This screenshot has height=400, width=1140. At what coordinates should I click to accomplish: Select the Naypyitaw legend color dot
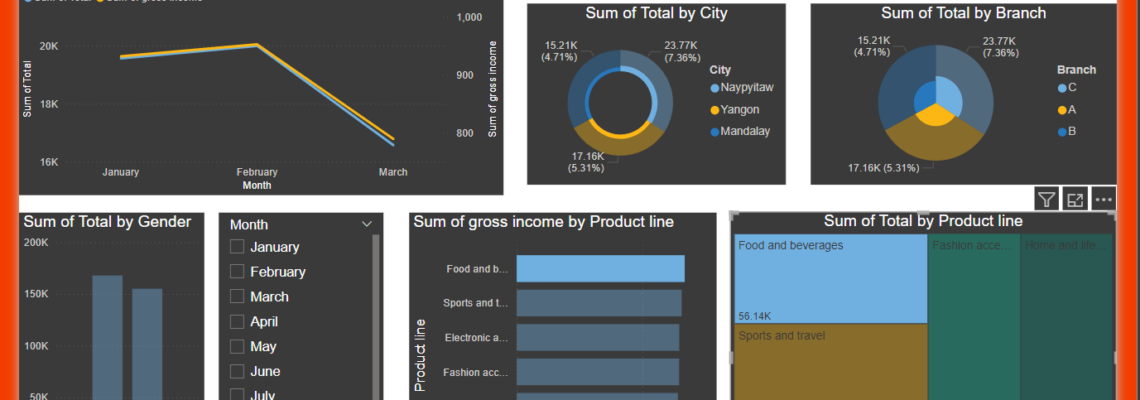714,88
